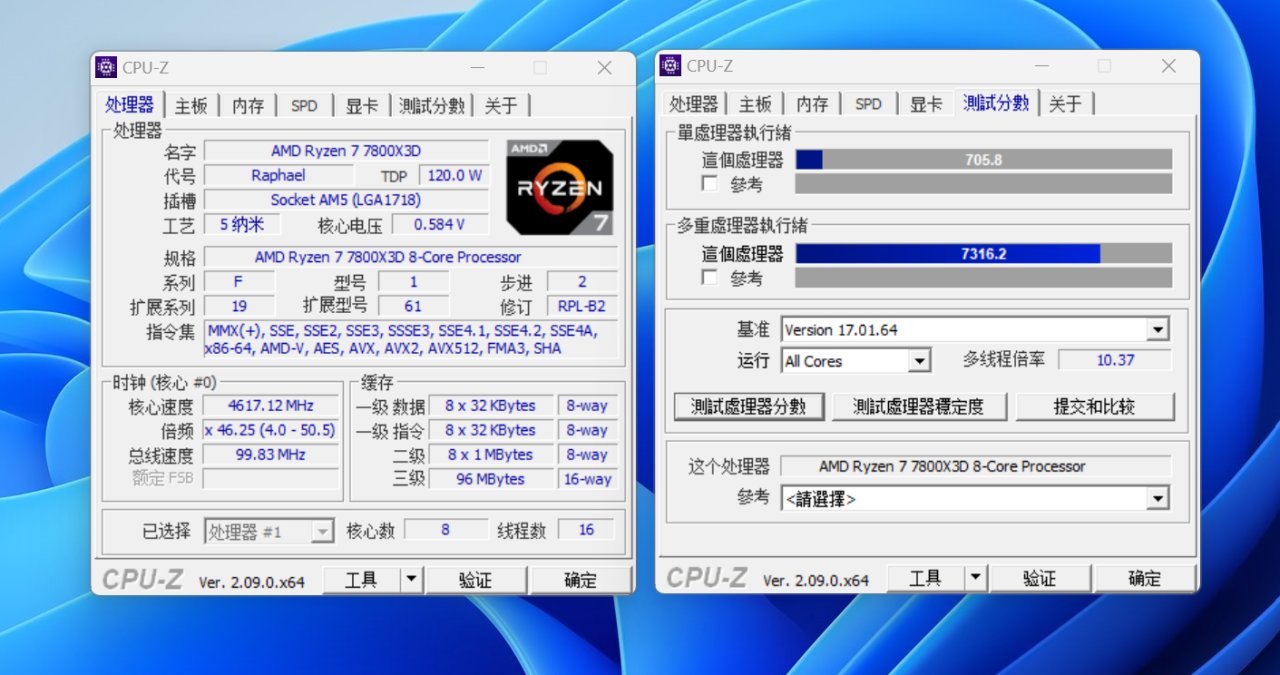Open SPD tab in left window
Image resolution: width=1280 pixels, height=675 pixels.
(304, 106)
